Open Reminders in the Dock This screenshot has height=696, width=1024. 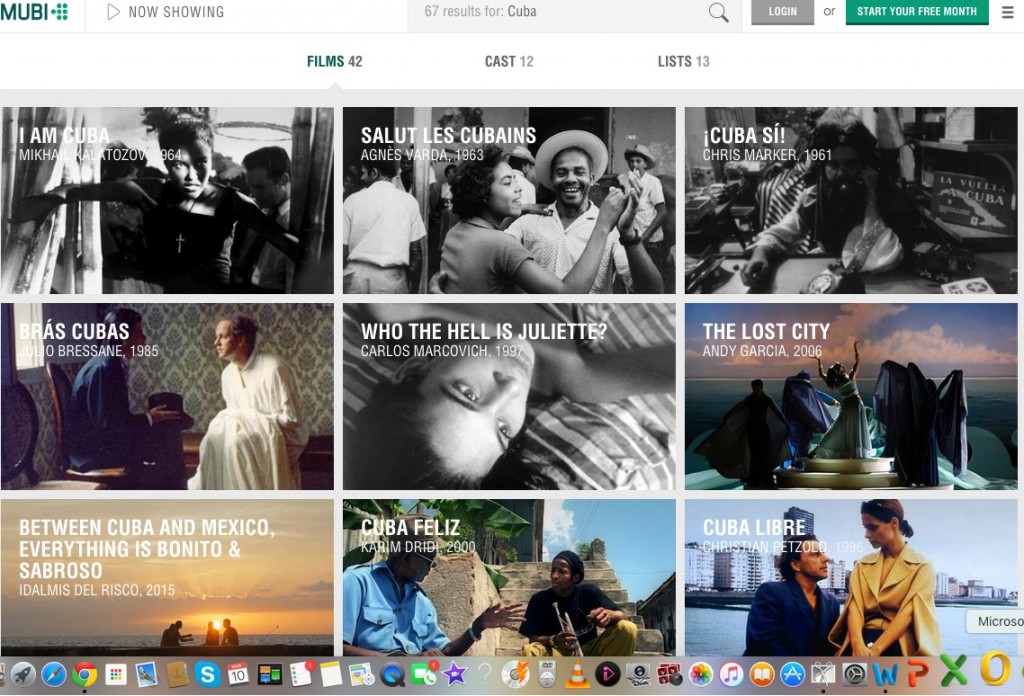coord(301,674)
